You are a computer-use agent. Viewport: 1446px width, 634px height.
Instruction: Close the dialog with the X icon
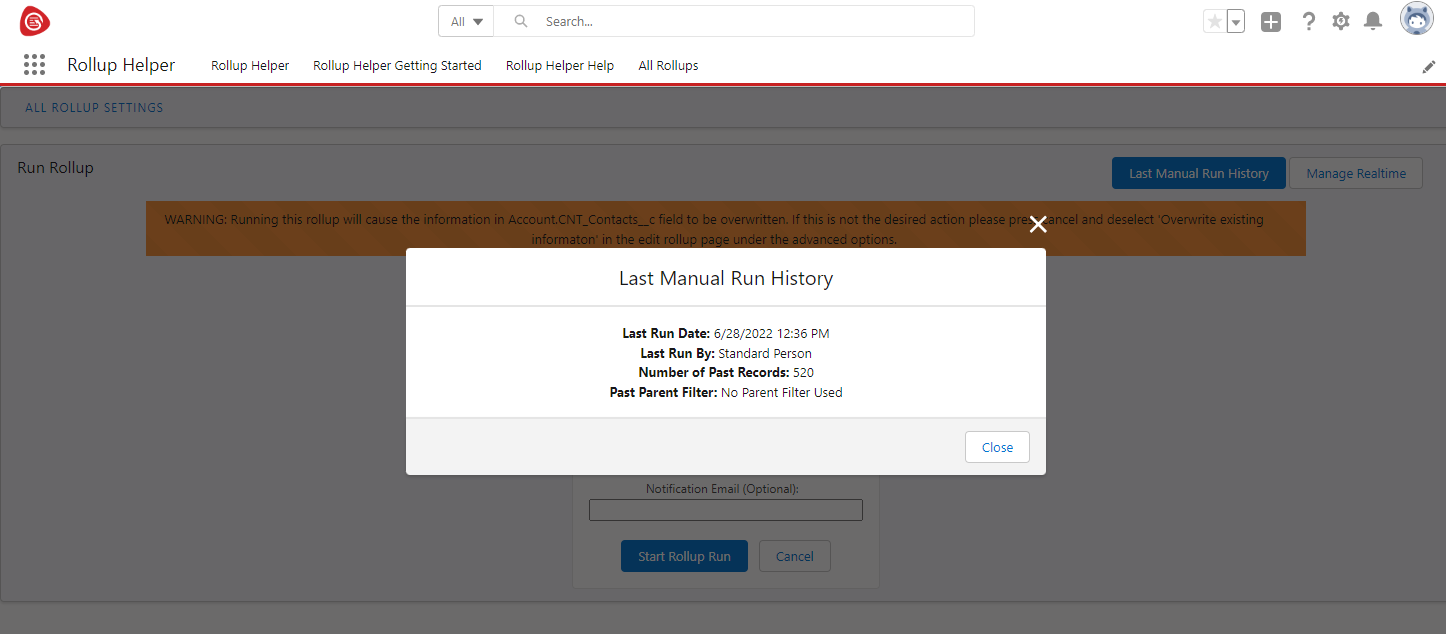pyautogui.click(x=1038, y=224)
